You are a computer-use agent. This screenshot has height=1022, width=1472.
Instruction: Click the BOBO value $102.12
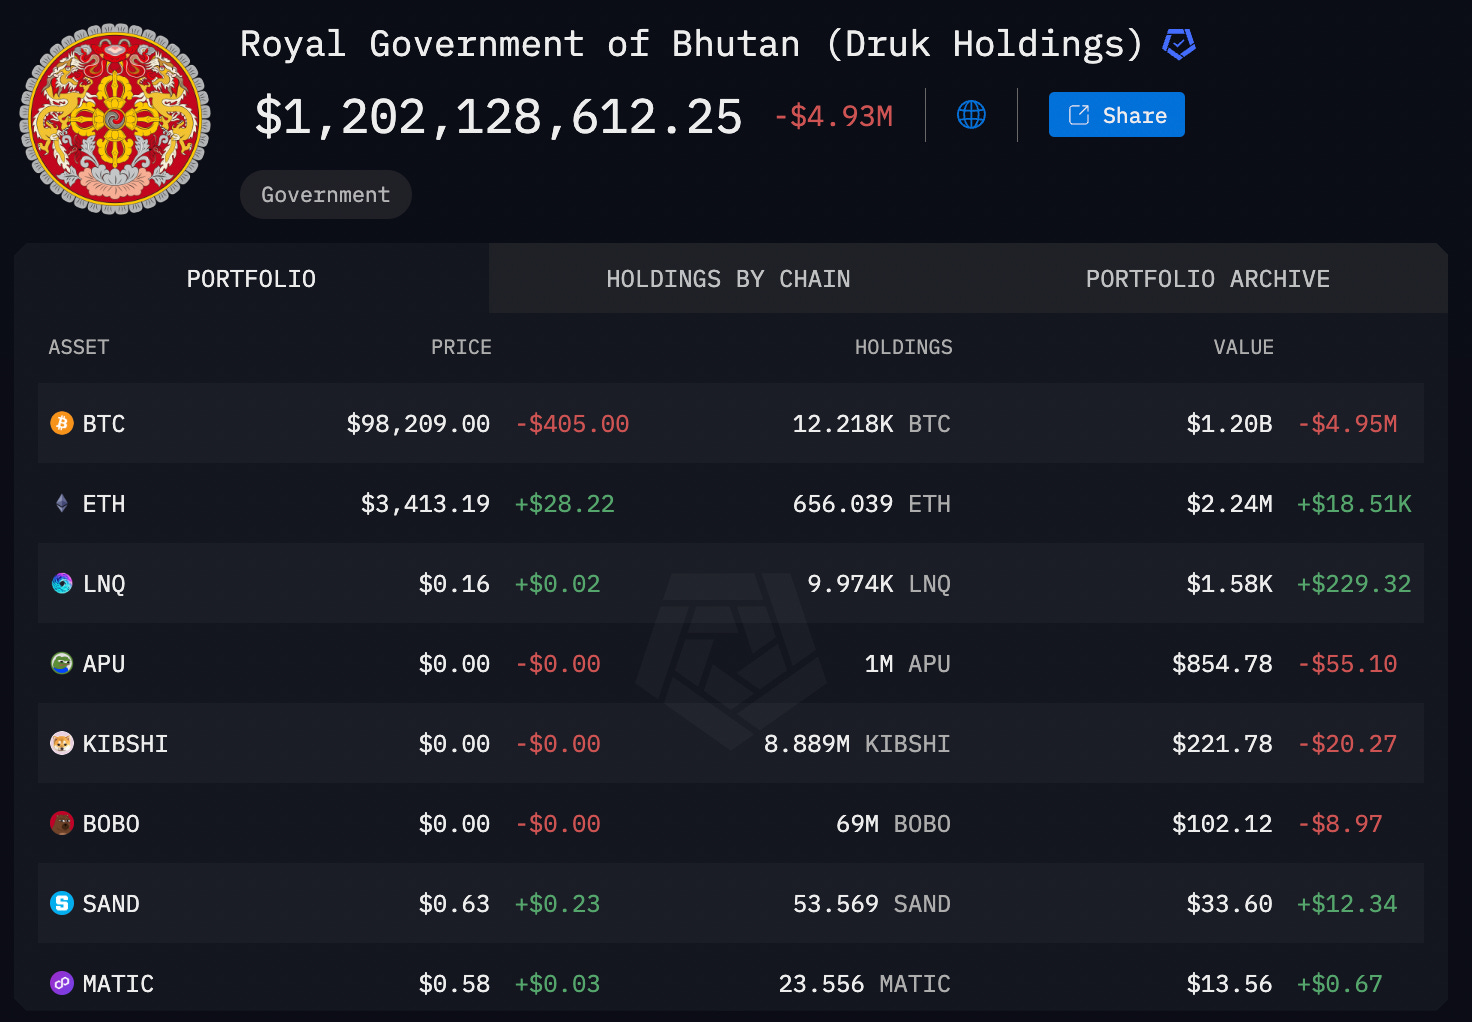(x=1222, y=824)
